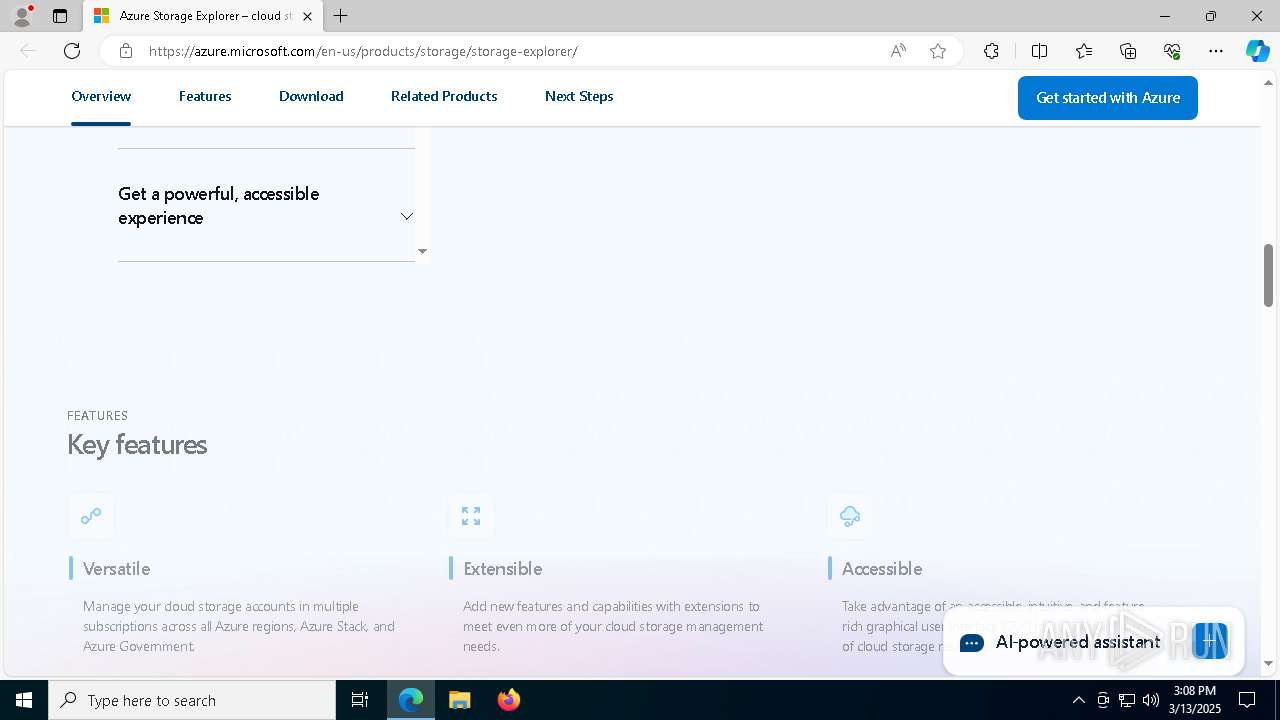
Task: Open the volume control icon
Action: click(1151, 700)
